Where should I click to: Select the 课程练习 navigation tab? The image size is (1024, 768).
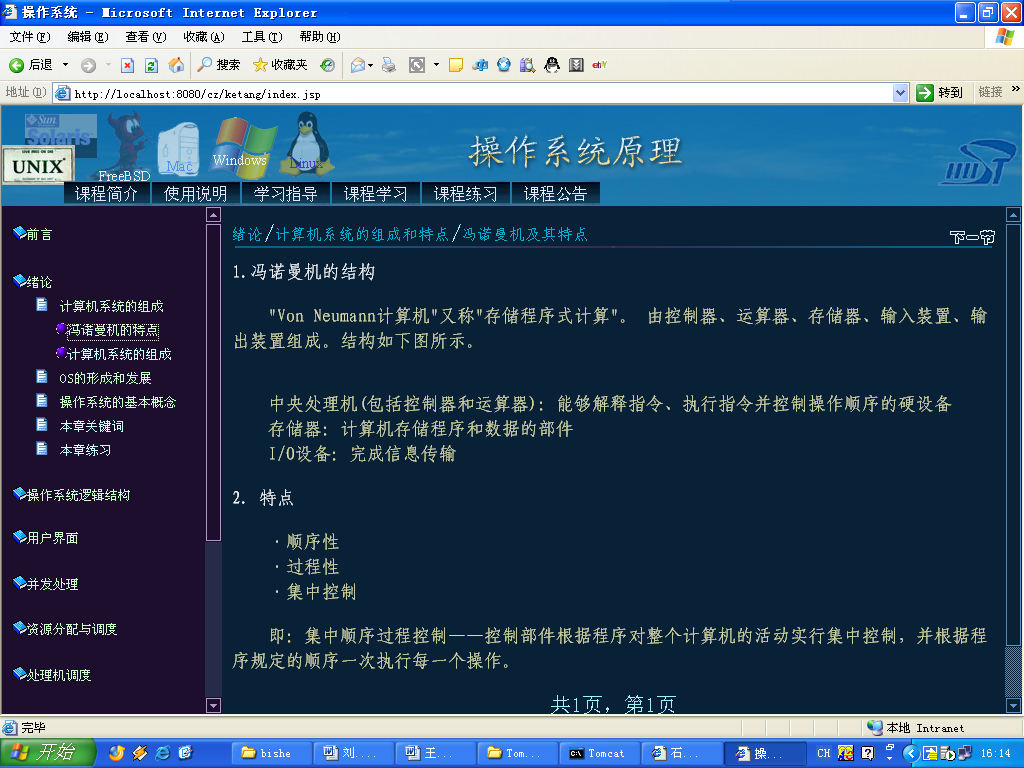tap(466, 194)
